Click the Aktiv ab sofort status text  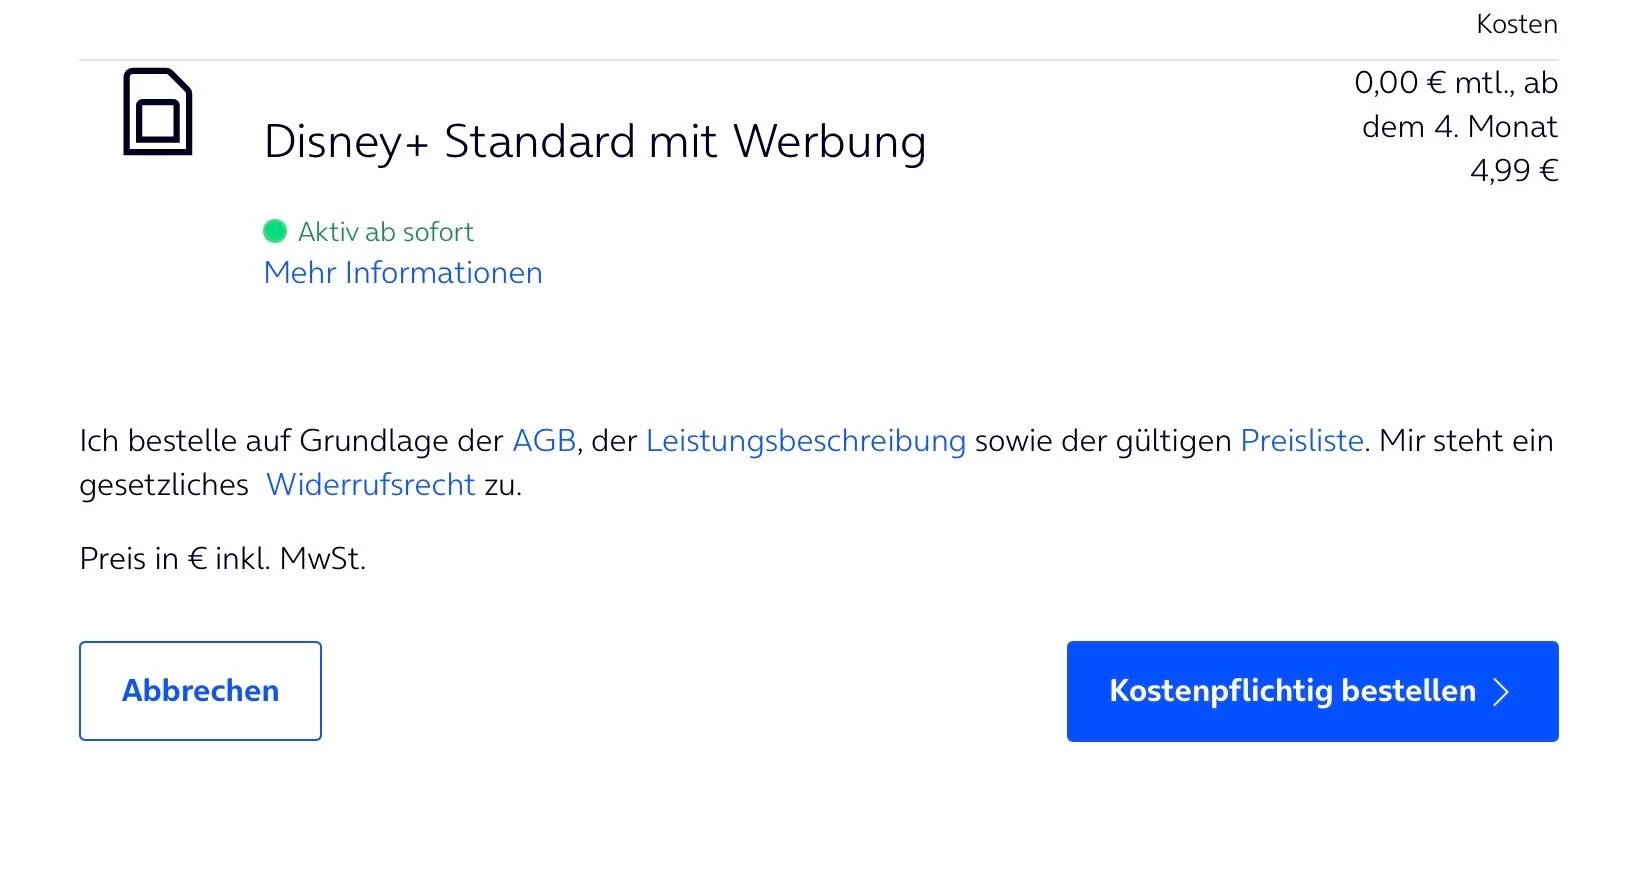click(x=386, y=232)
